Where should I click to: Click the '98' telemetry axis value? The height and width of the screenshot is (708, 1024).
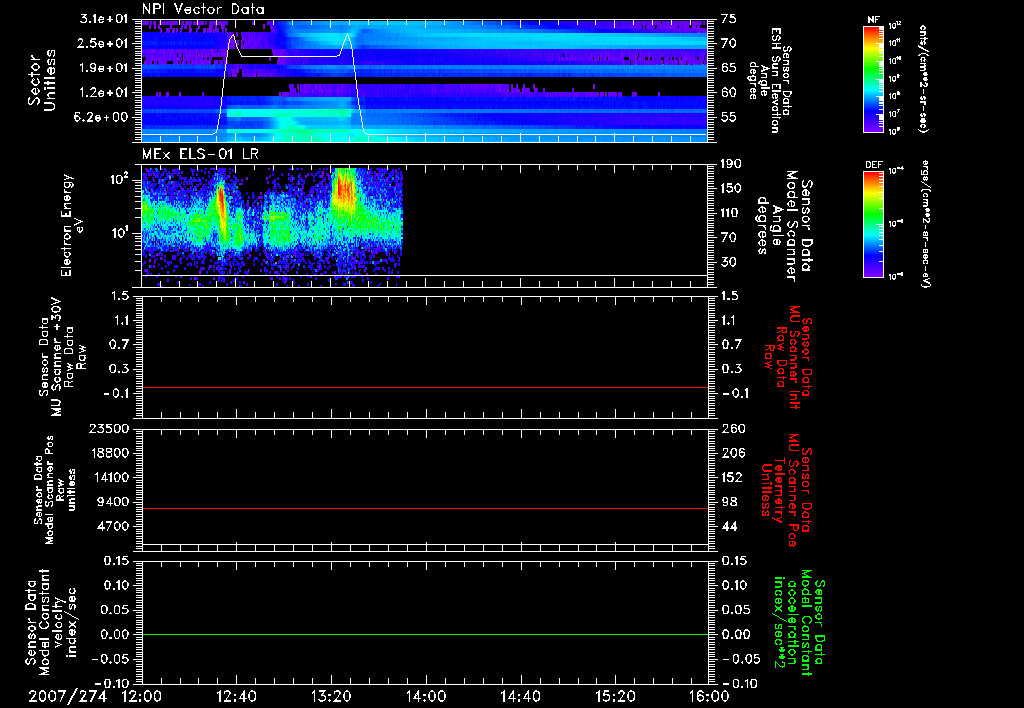pos(729,502)
